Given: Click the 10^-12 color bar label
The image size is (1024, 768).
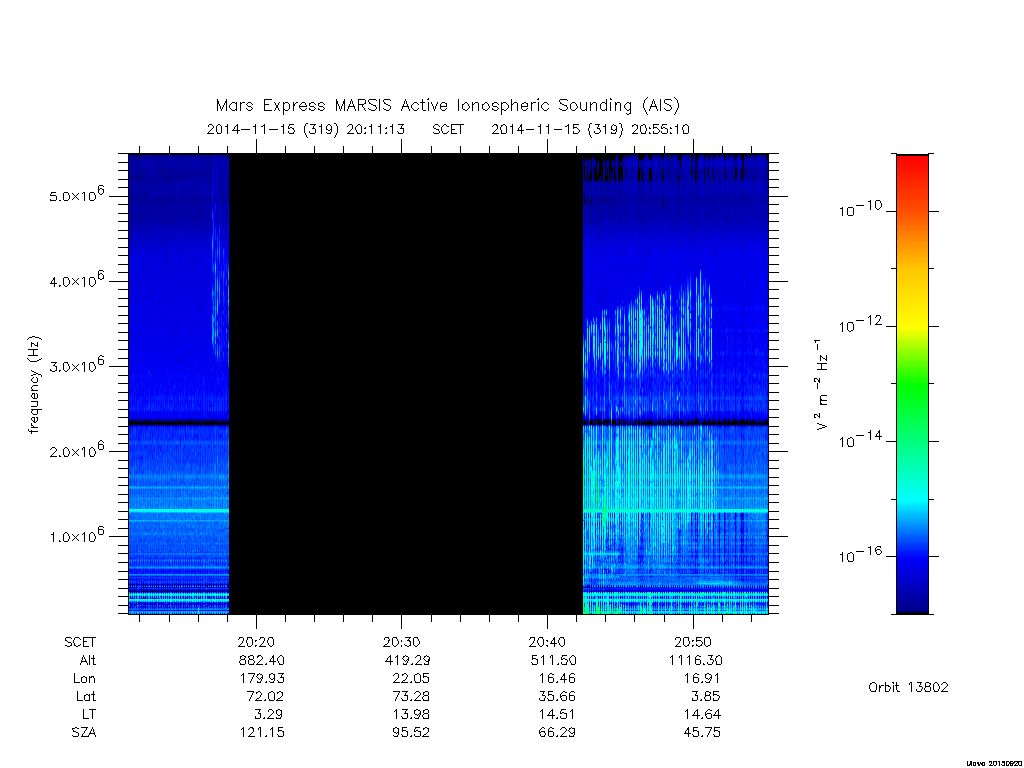Looking at the screenshot, I should tap(860, 323).
